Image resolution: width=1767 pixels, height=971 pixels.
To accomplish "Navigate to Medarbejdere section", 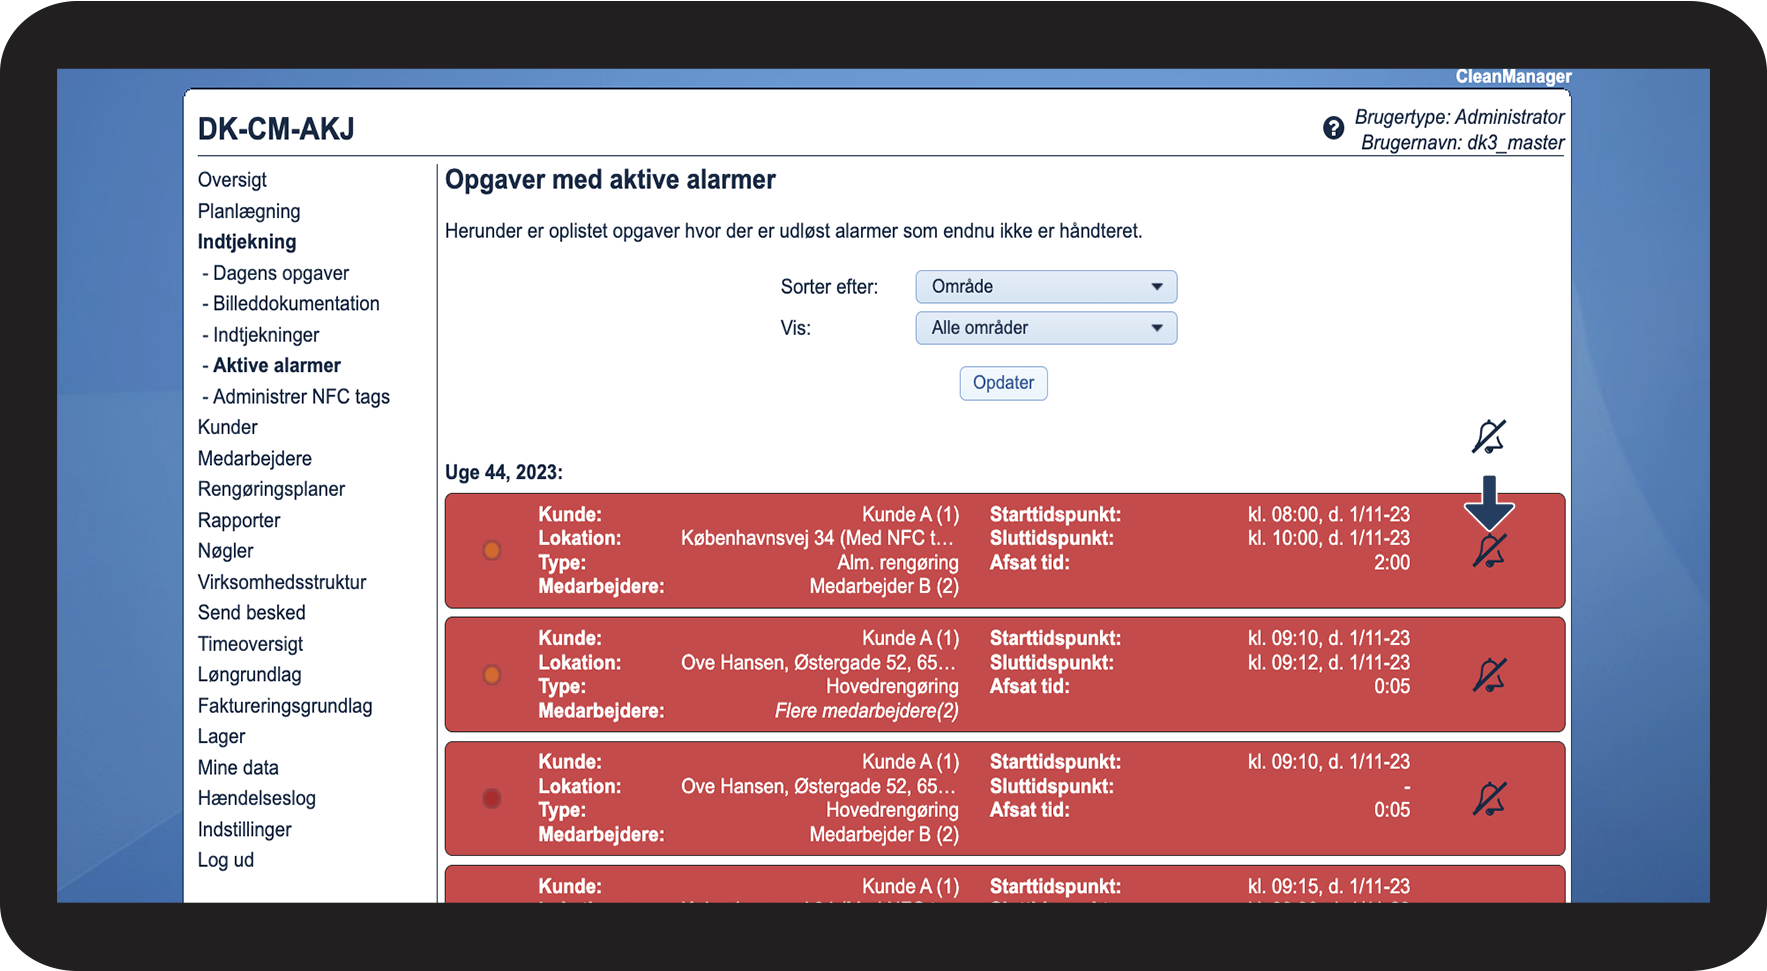I will tap(255, 459).
